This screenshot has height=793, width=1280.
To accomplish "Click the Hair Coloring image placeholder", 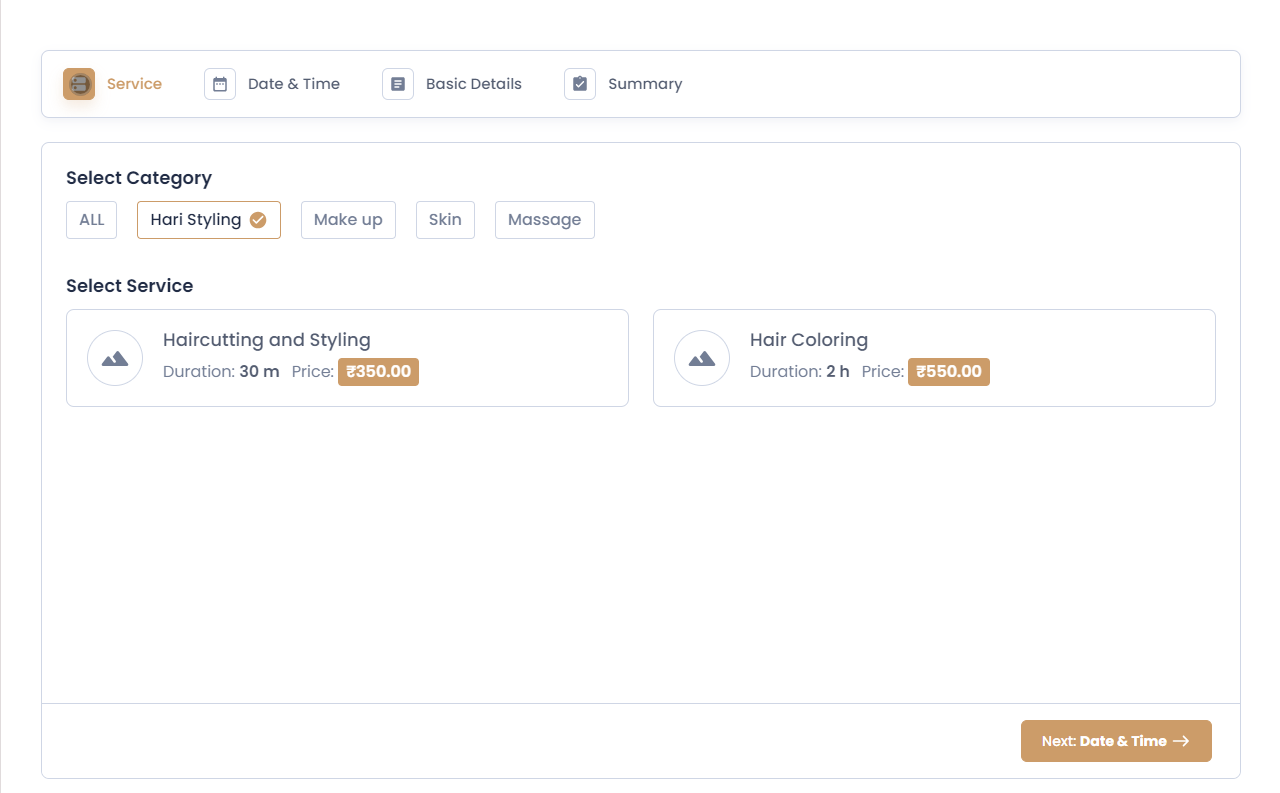I will coord(702,358).
